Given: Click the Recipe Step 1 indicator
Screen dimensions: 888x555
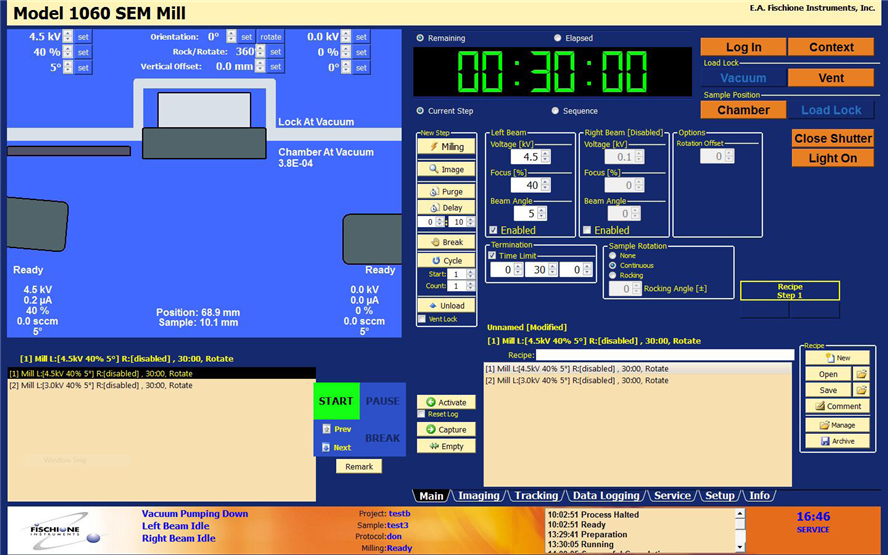Looking at the screenshot, I should (789, 291).
